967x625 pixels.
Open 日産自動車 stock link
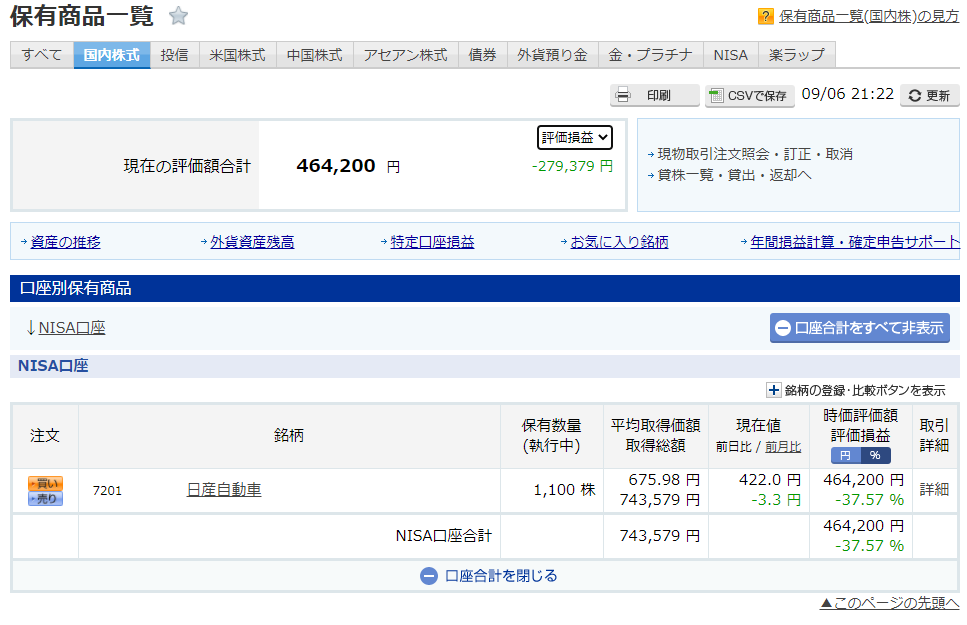(224, 490)
